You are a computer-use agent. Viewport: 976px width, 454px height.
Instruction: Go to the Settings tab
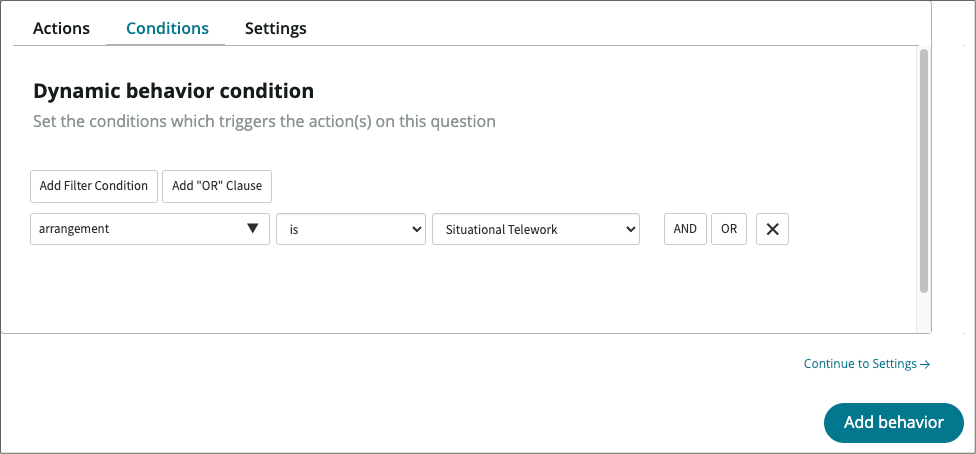275,28
